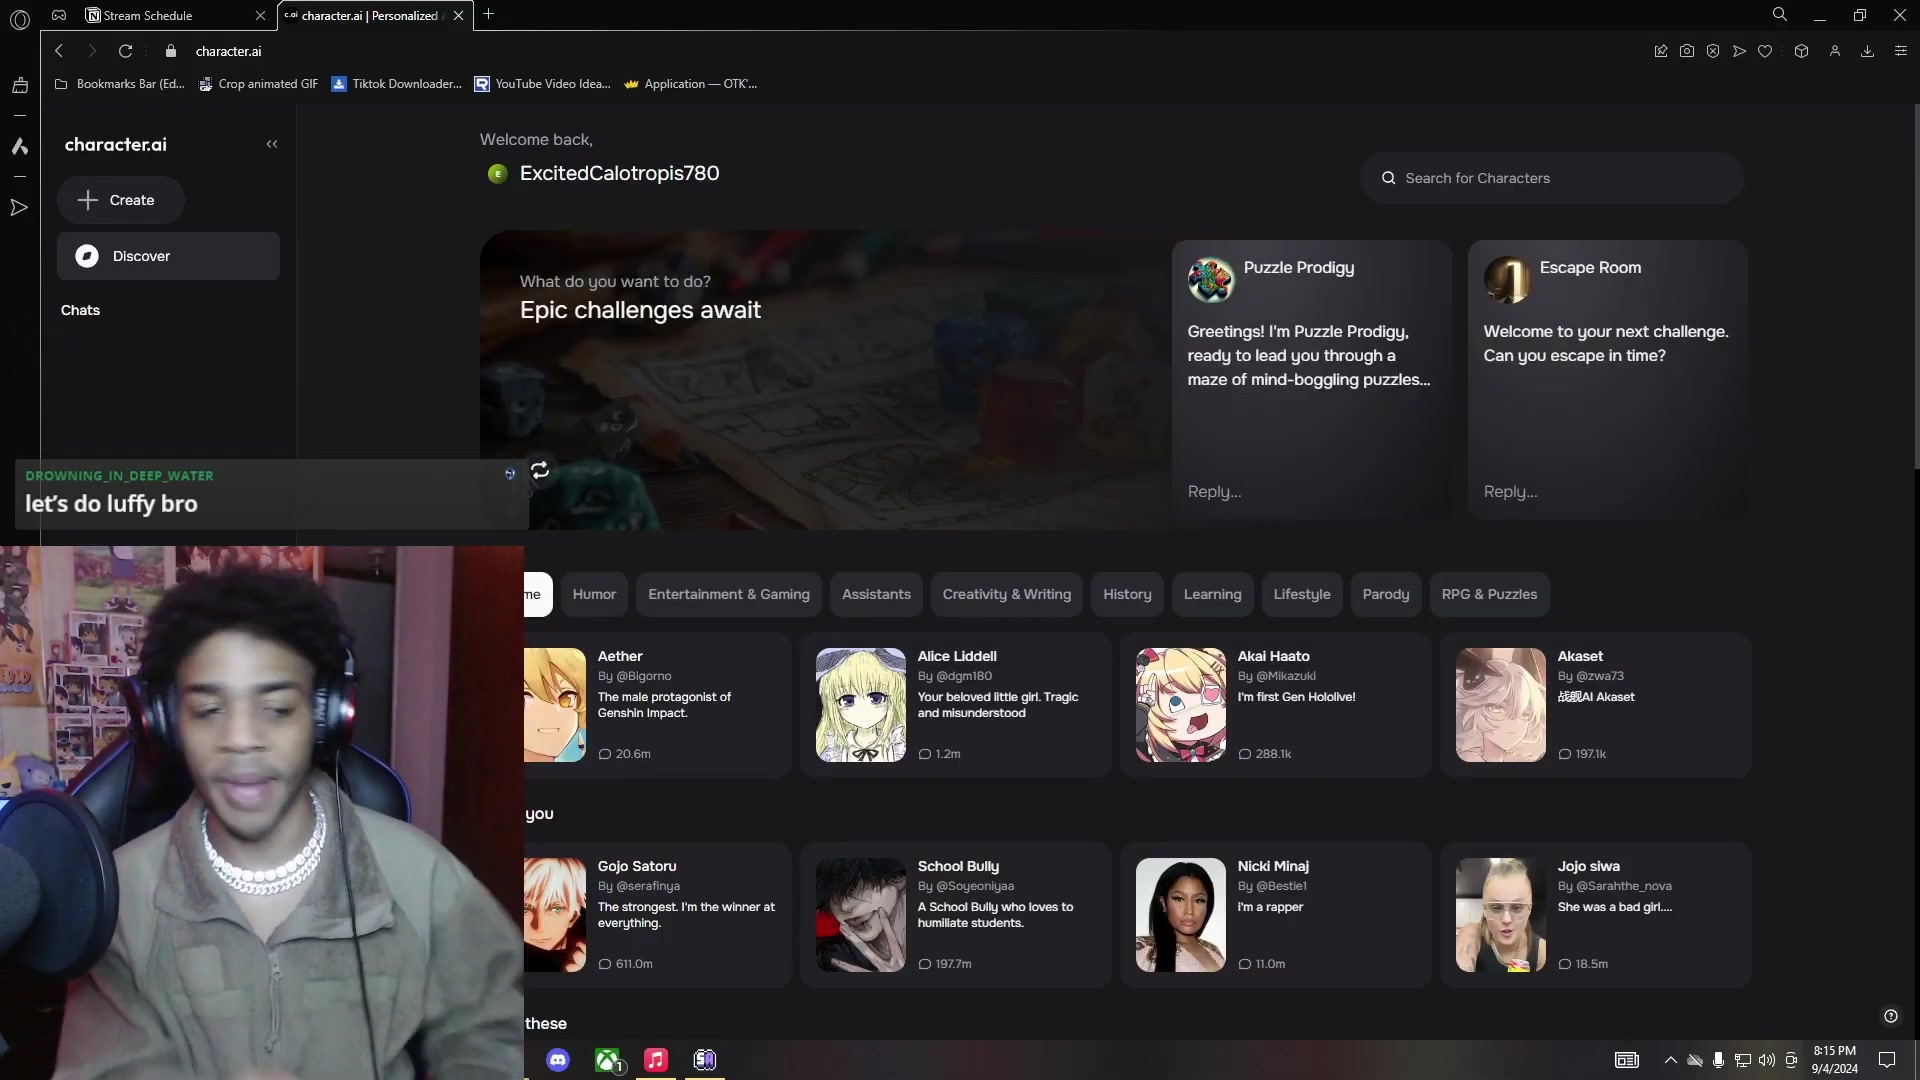Screen dimensions: 1920x1080
Task: Select the RPG & Puzzles category tab
Action: coord(1489,594)
